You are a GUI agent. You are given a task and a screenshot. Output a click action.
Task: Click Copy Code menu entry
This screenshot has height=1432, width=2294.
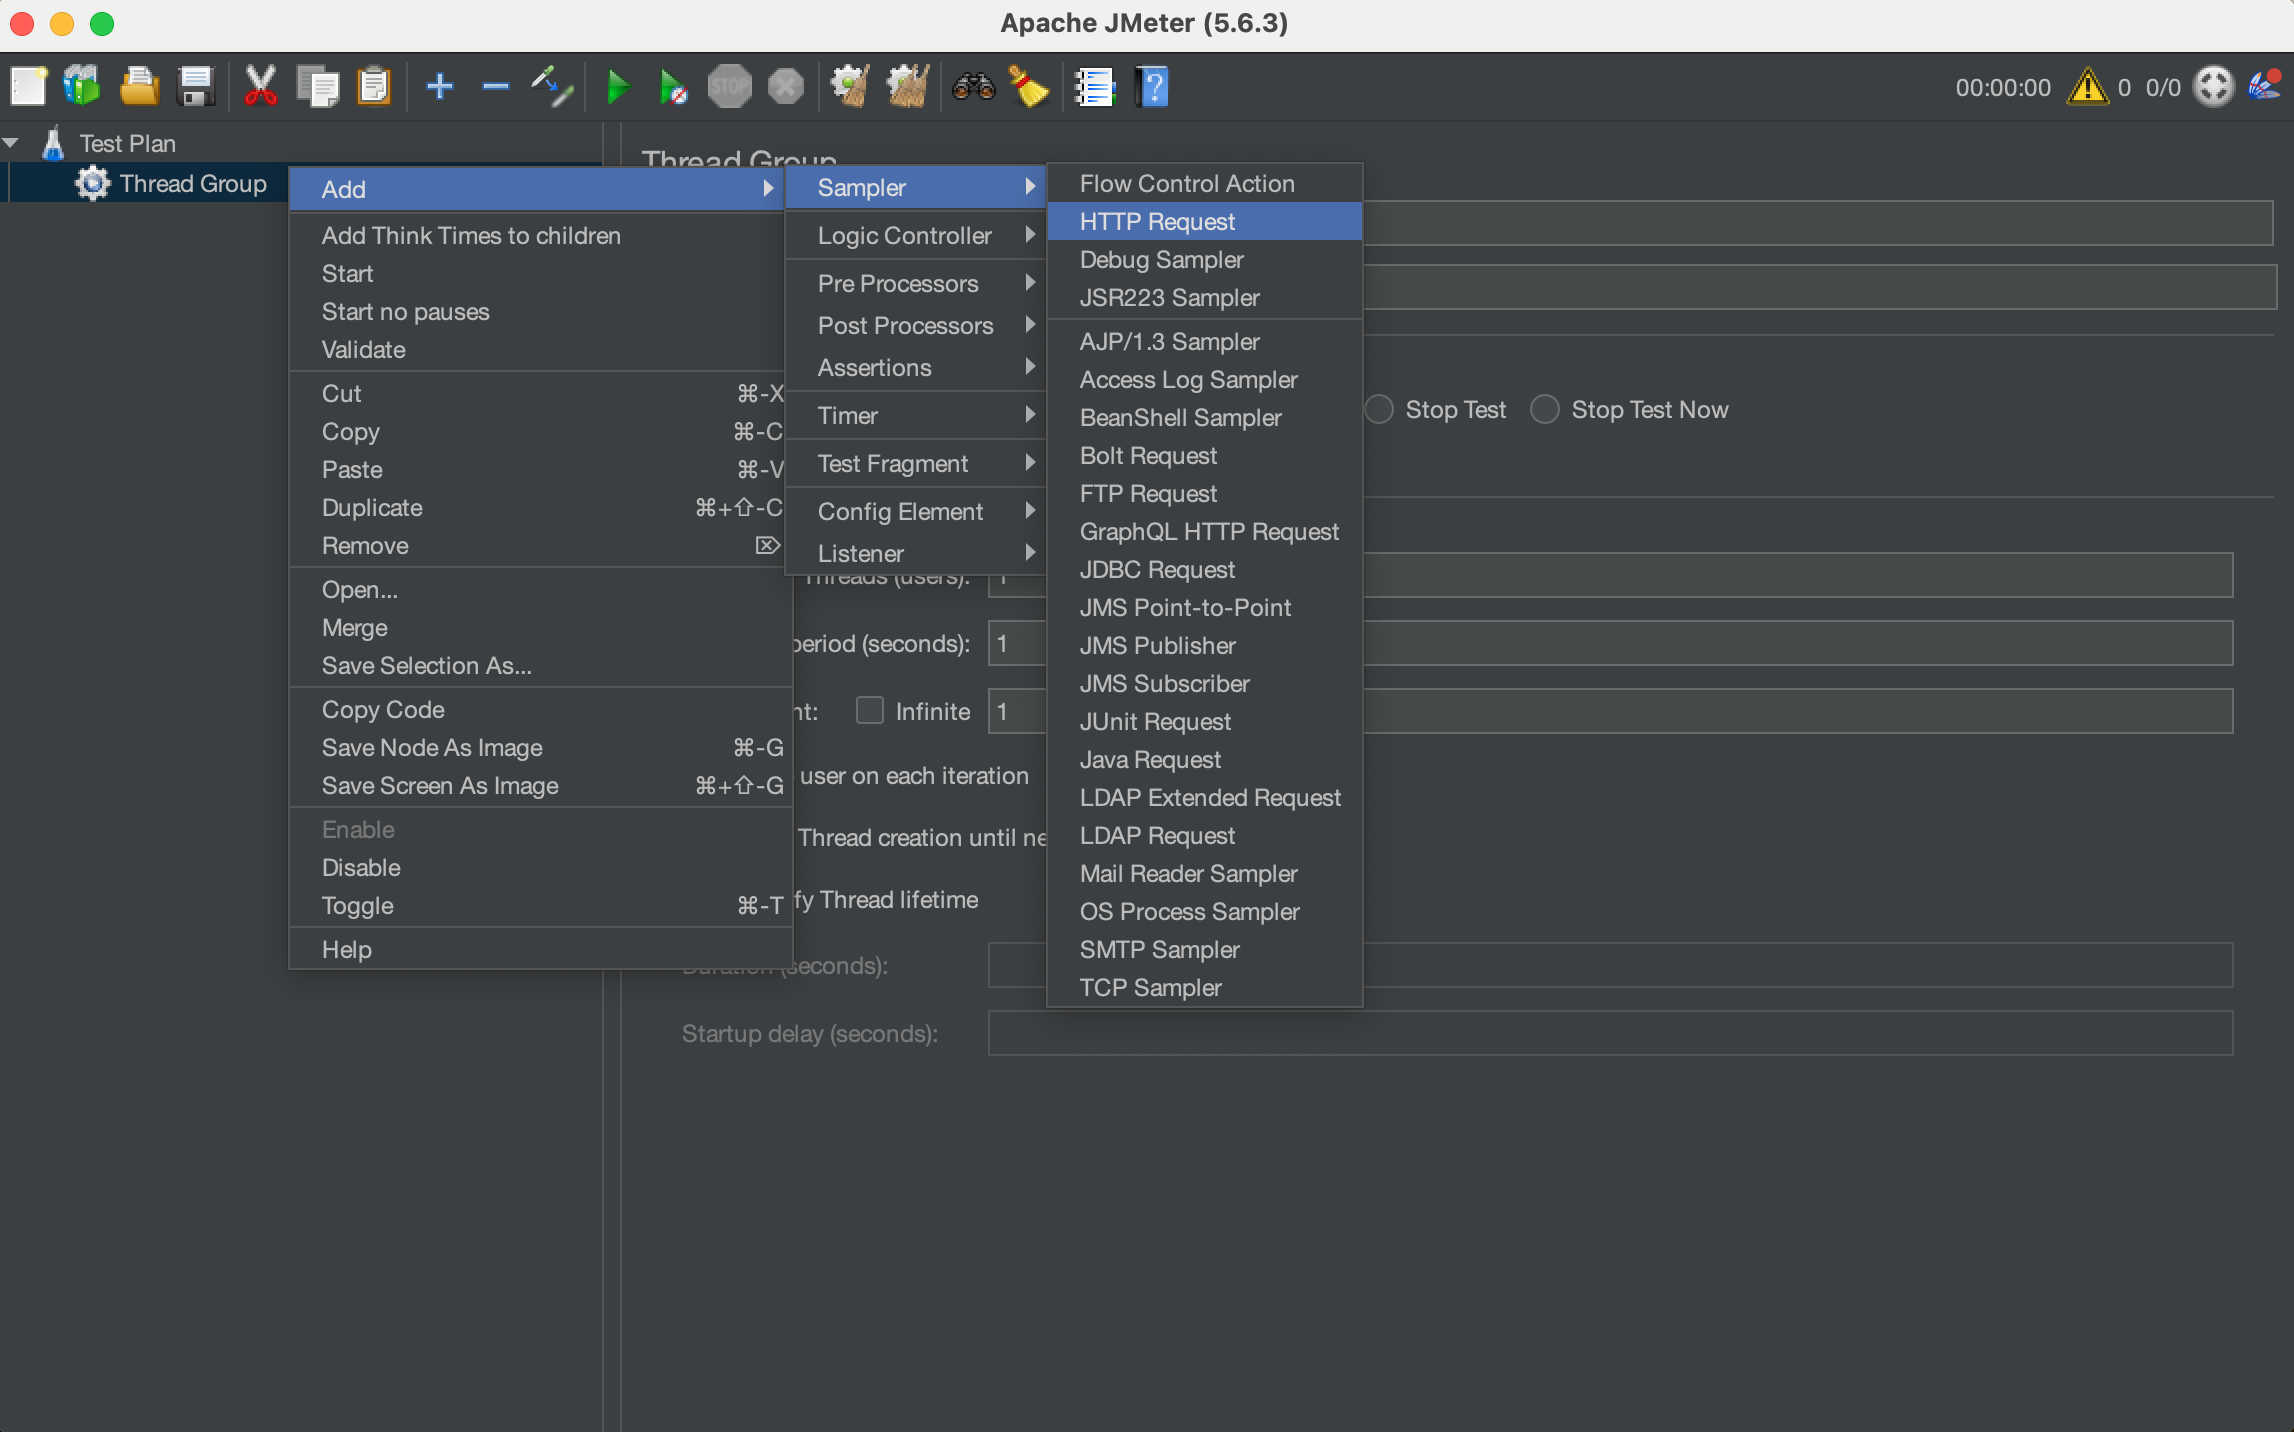pyautogui.click(x=540, y=709)
